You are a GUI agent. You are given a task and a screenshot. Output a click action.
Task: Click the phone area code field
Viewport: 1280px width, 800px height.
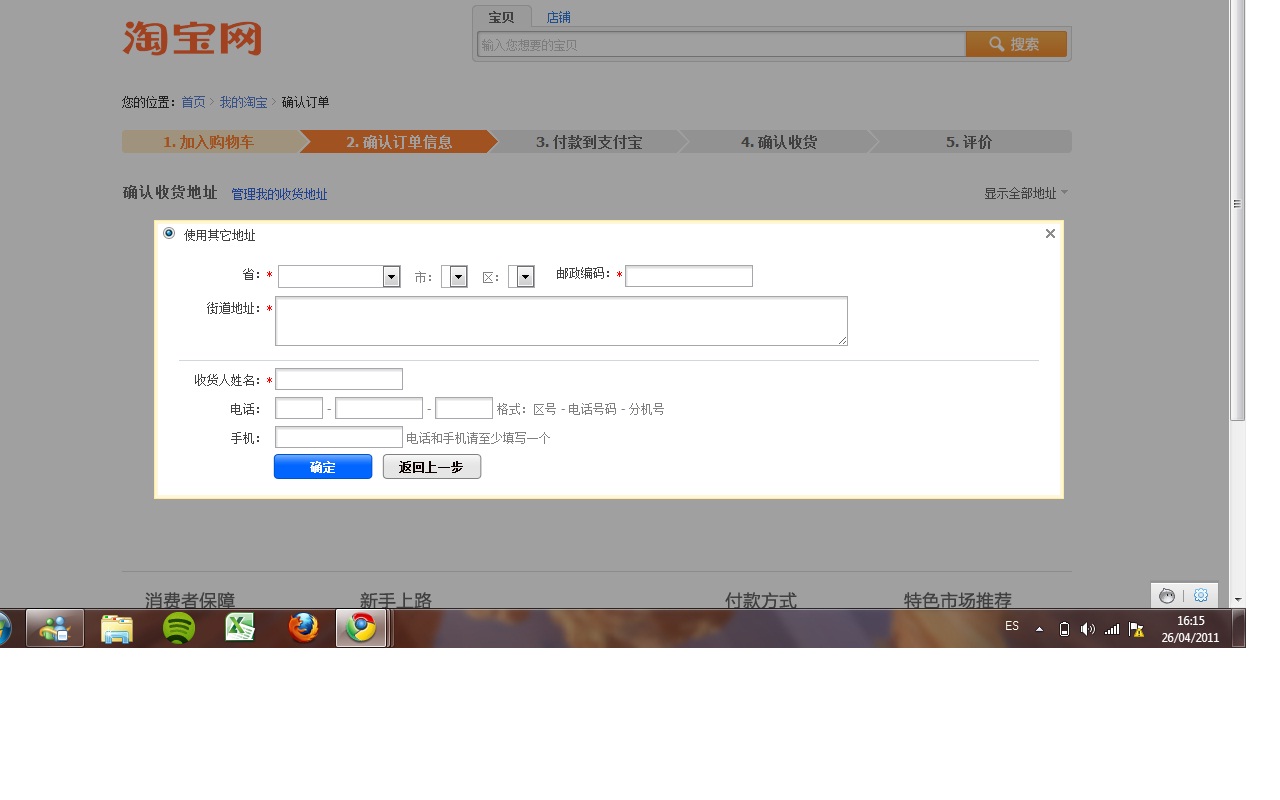(299, 408)
